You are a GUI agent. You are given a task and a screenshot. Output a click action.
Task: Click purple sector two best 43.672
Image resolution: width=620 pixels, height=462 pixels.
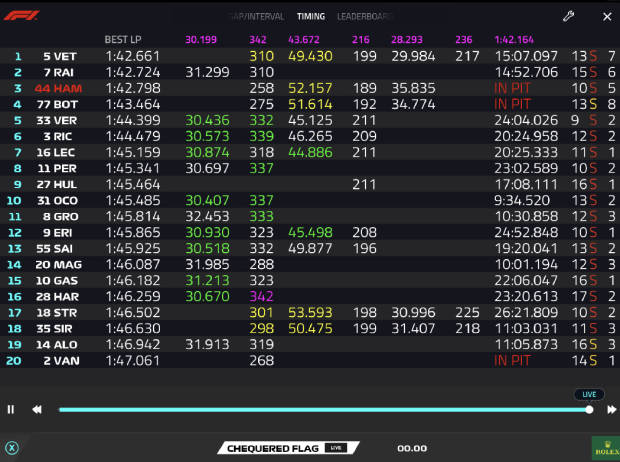click(304, 40)
